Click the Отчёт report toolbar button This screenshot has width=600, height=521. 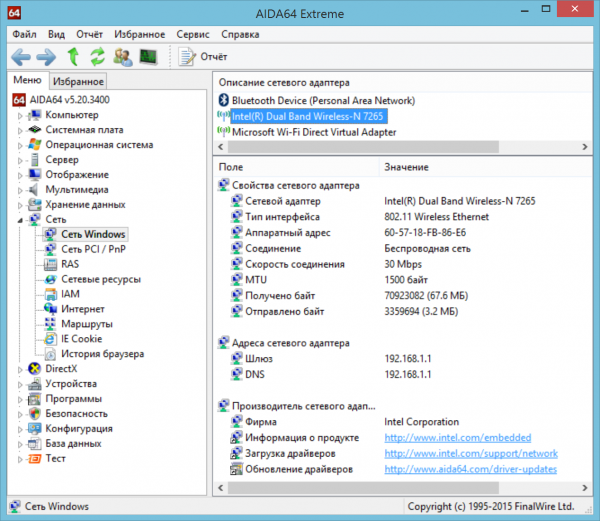pos(203,57)
